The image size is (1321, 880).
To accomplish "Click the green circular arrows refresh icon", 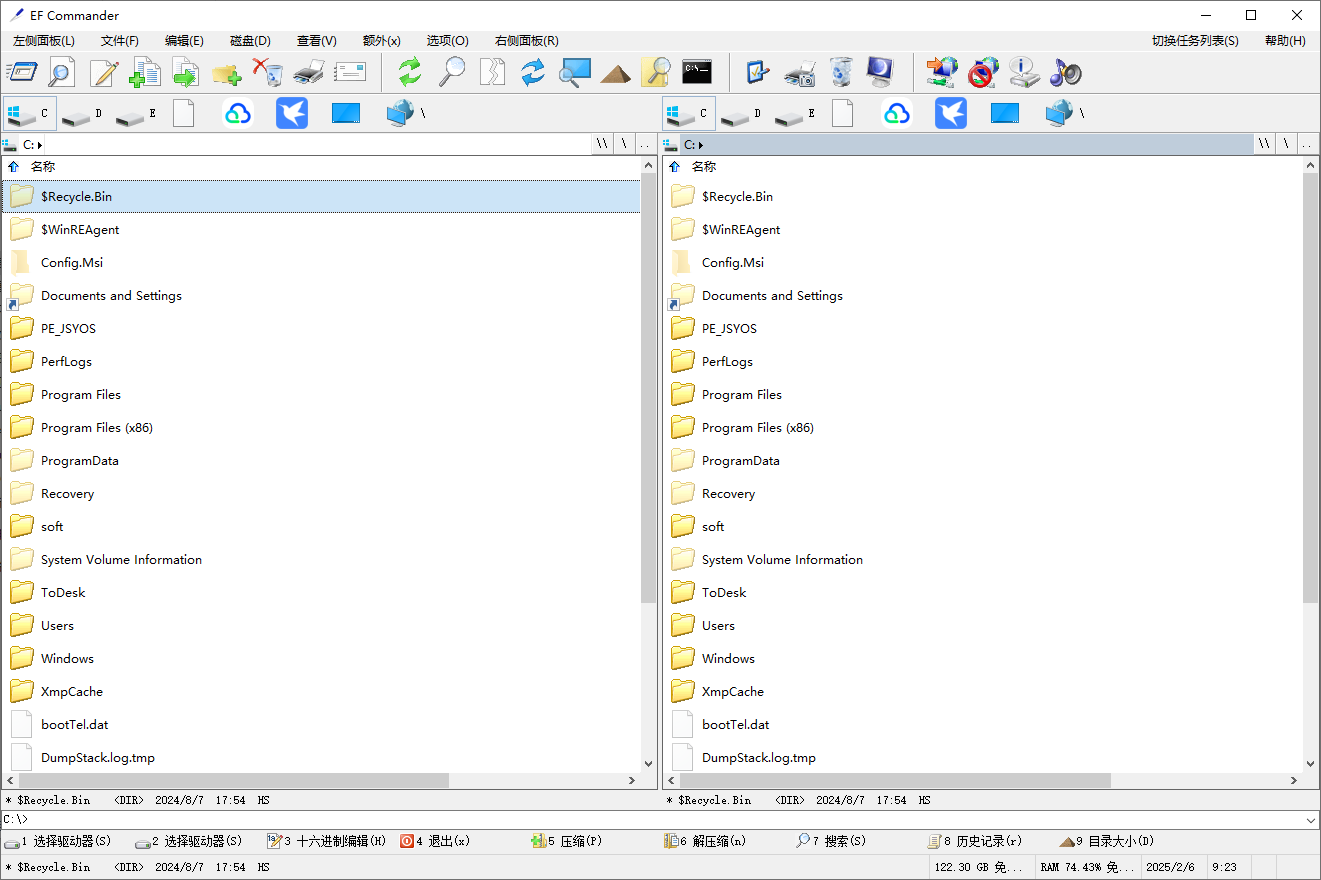I will click(410, 72).
